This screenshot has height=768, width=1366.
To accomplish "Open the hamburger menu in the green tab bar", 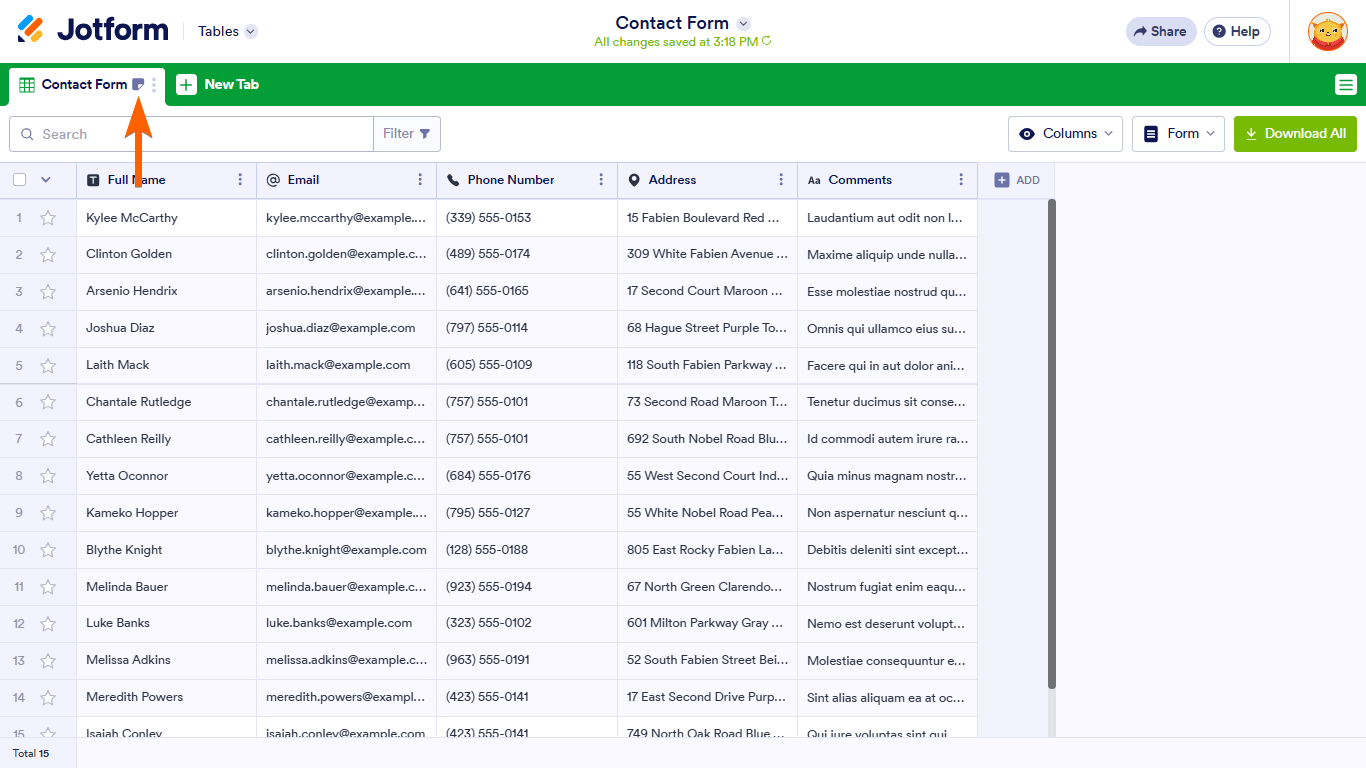I will pos(1345,85).
